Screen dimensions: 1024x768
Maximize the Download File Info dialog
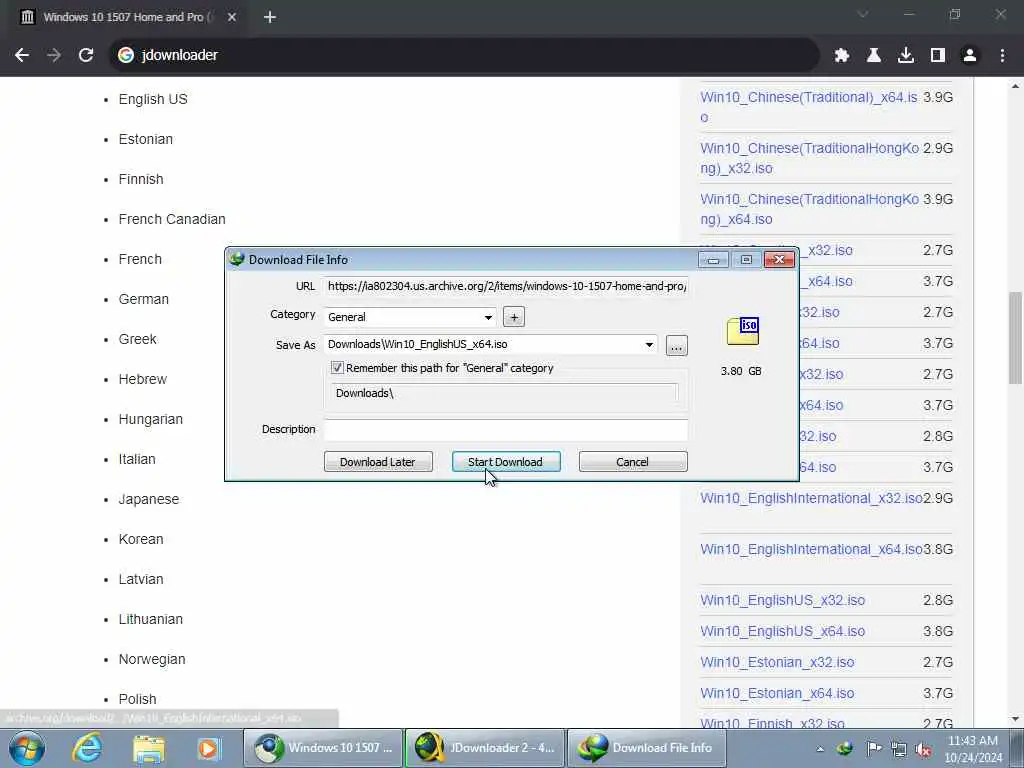(746, 260)
